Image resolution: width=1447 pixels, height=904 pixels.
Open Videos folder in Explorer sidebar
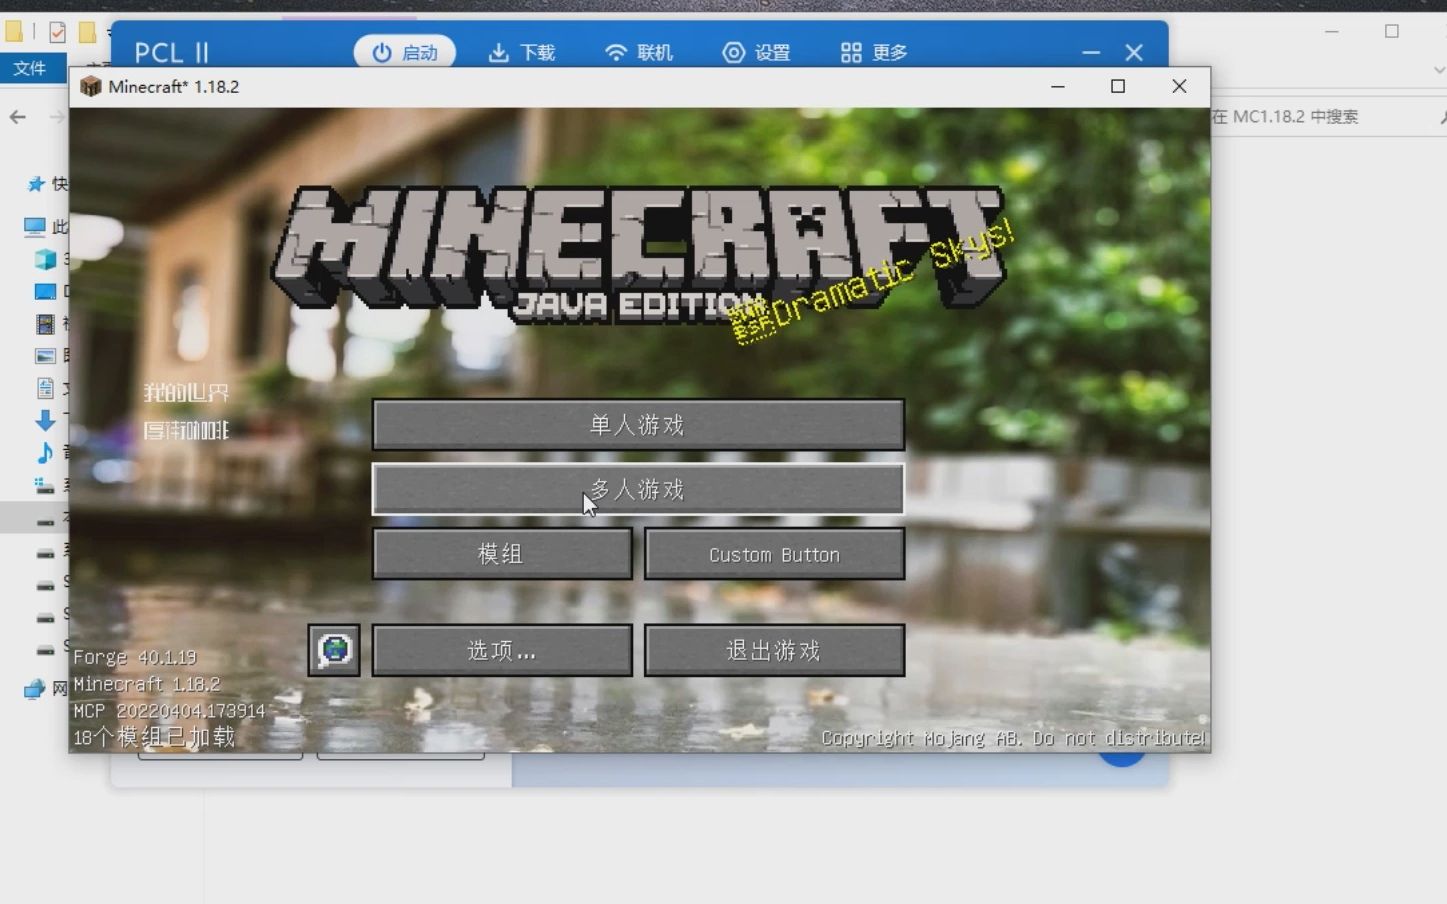coord(45,323)
